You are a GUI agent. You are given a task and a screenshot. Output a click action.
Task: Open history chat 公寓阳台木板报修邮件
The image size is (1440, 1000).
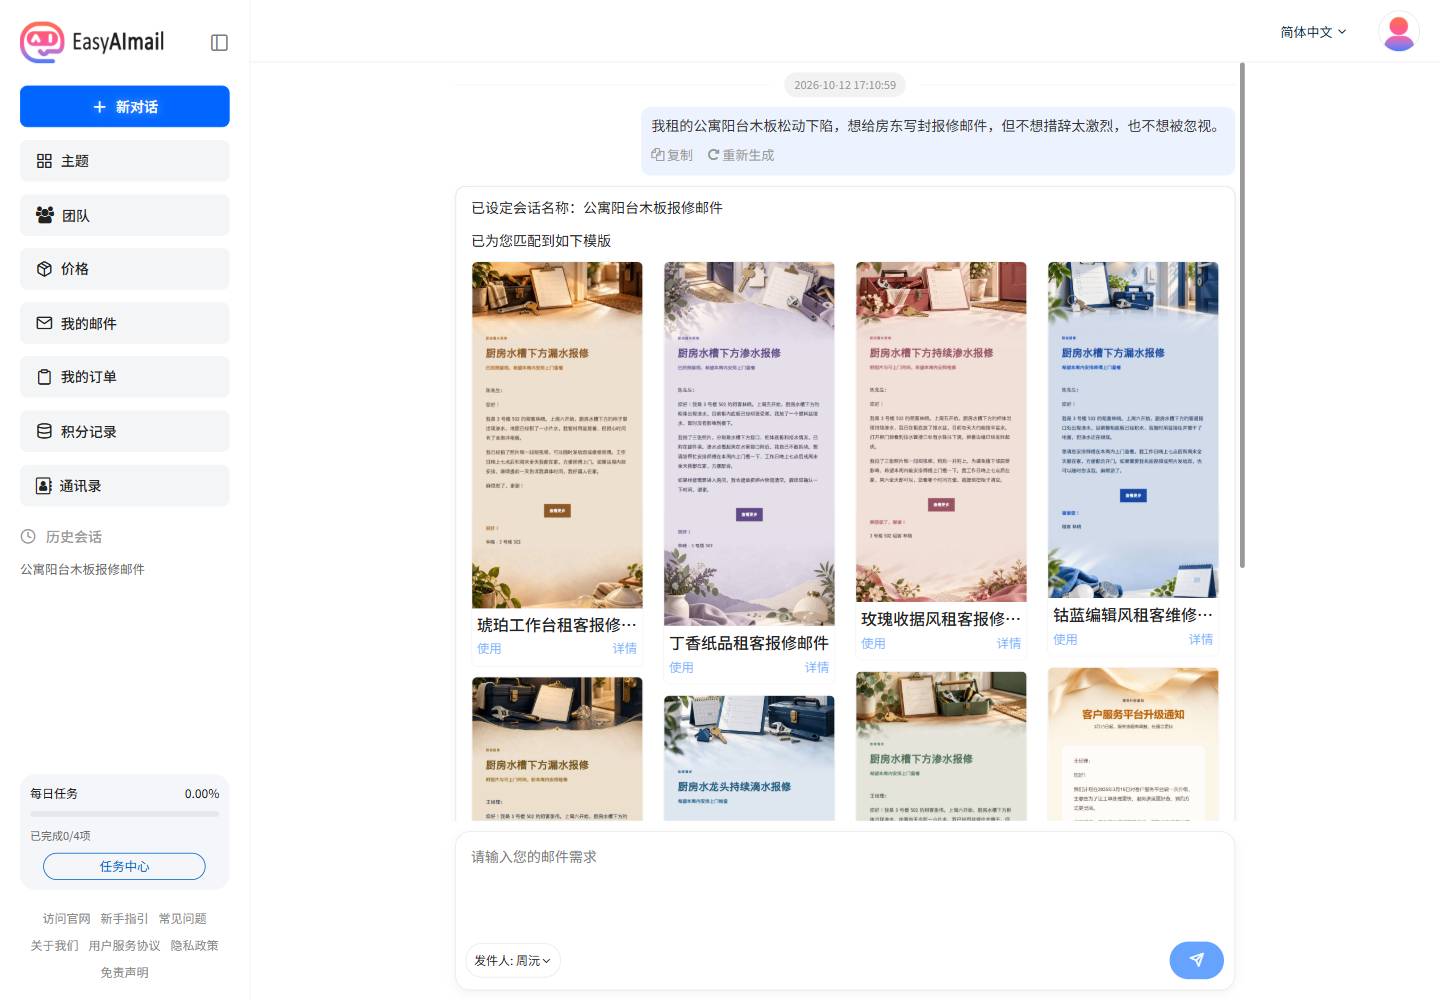pos(83,569)
